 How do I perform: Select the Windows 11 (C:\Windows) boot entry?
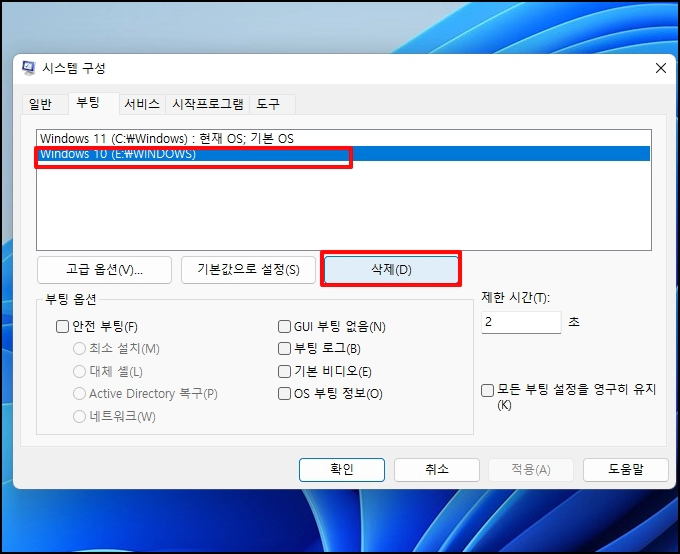[343, 138]
